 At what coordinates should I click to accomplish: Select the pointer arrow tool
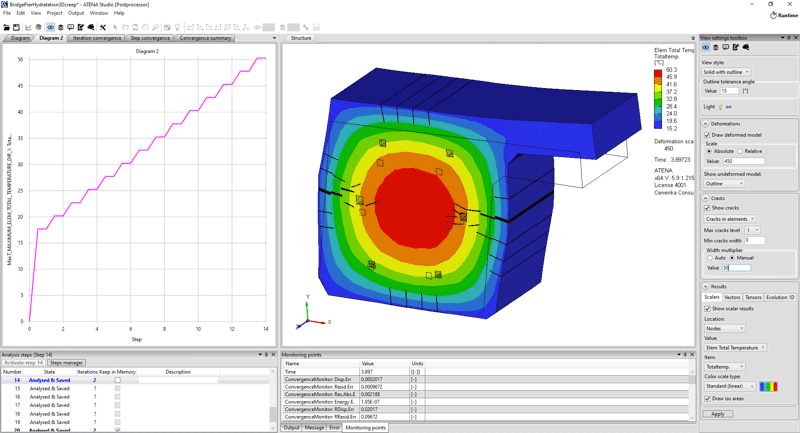coord(115,28)
